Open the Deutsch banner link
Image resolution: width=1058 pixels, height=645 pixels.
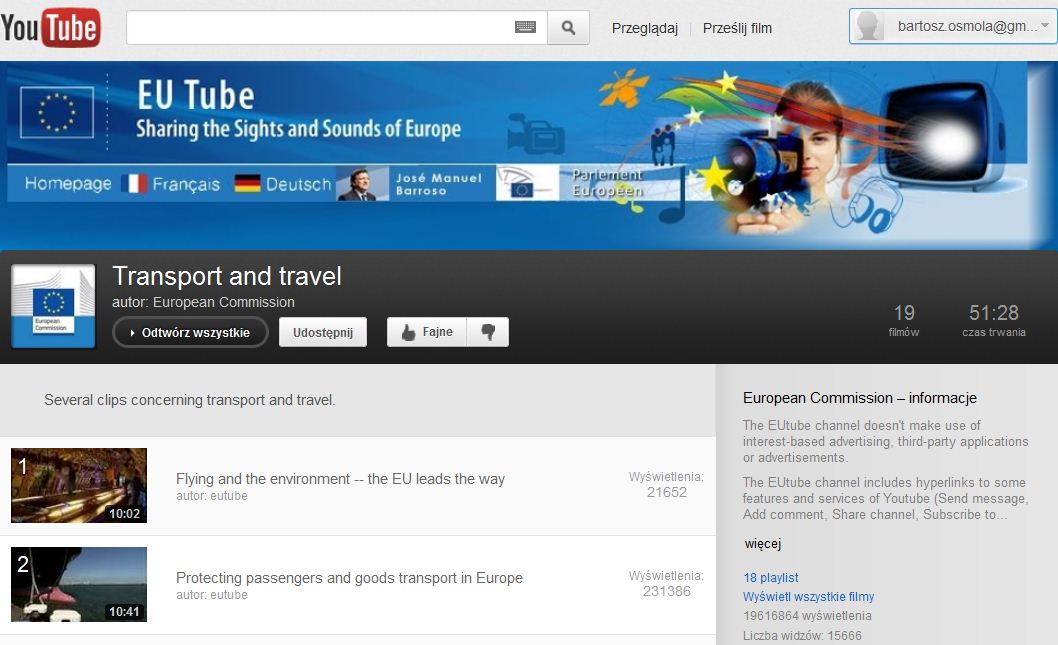(x=298, y=184)
